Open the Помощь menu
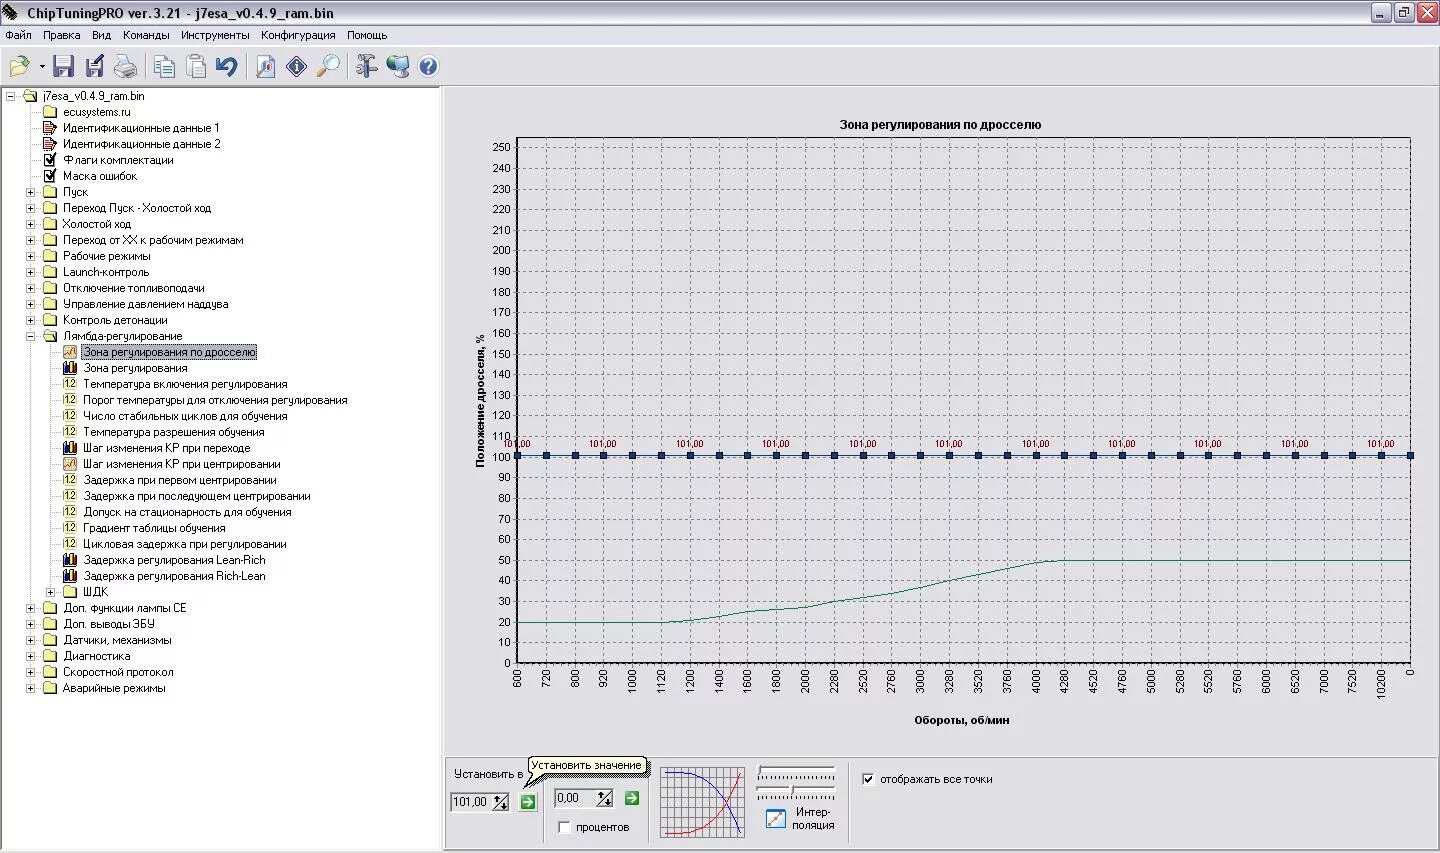The image size is (1440, 853). click(x=367, y=35)
